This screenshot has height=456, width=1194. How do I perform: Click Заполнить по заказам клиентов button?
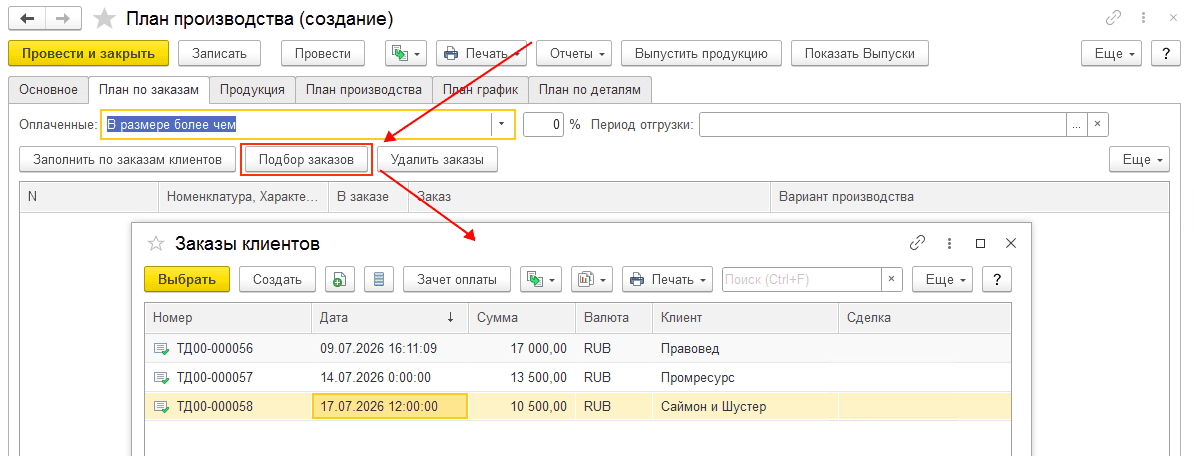click(127, 160)
